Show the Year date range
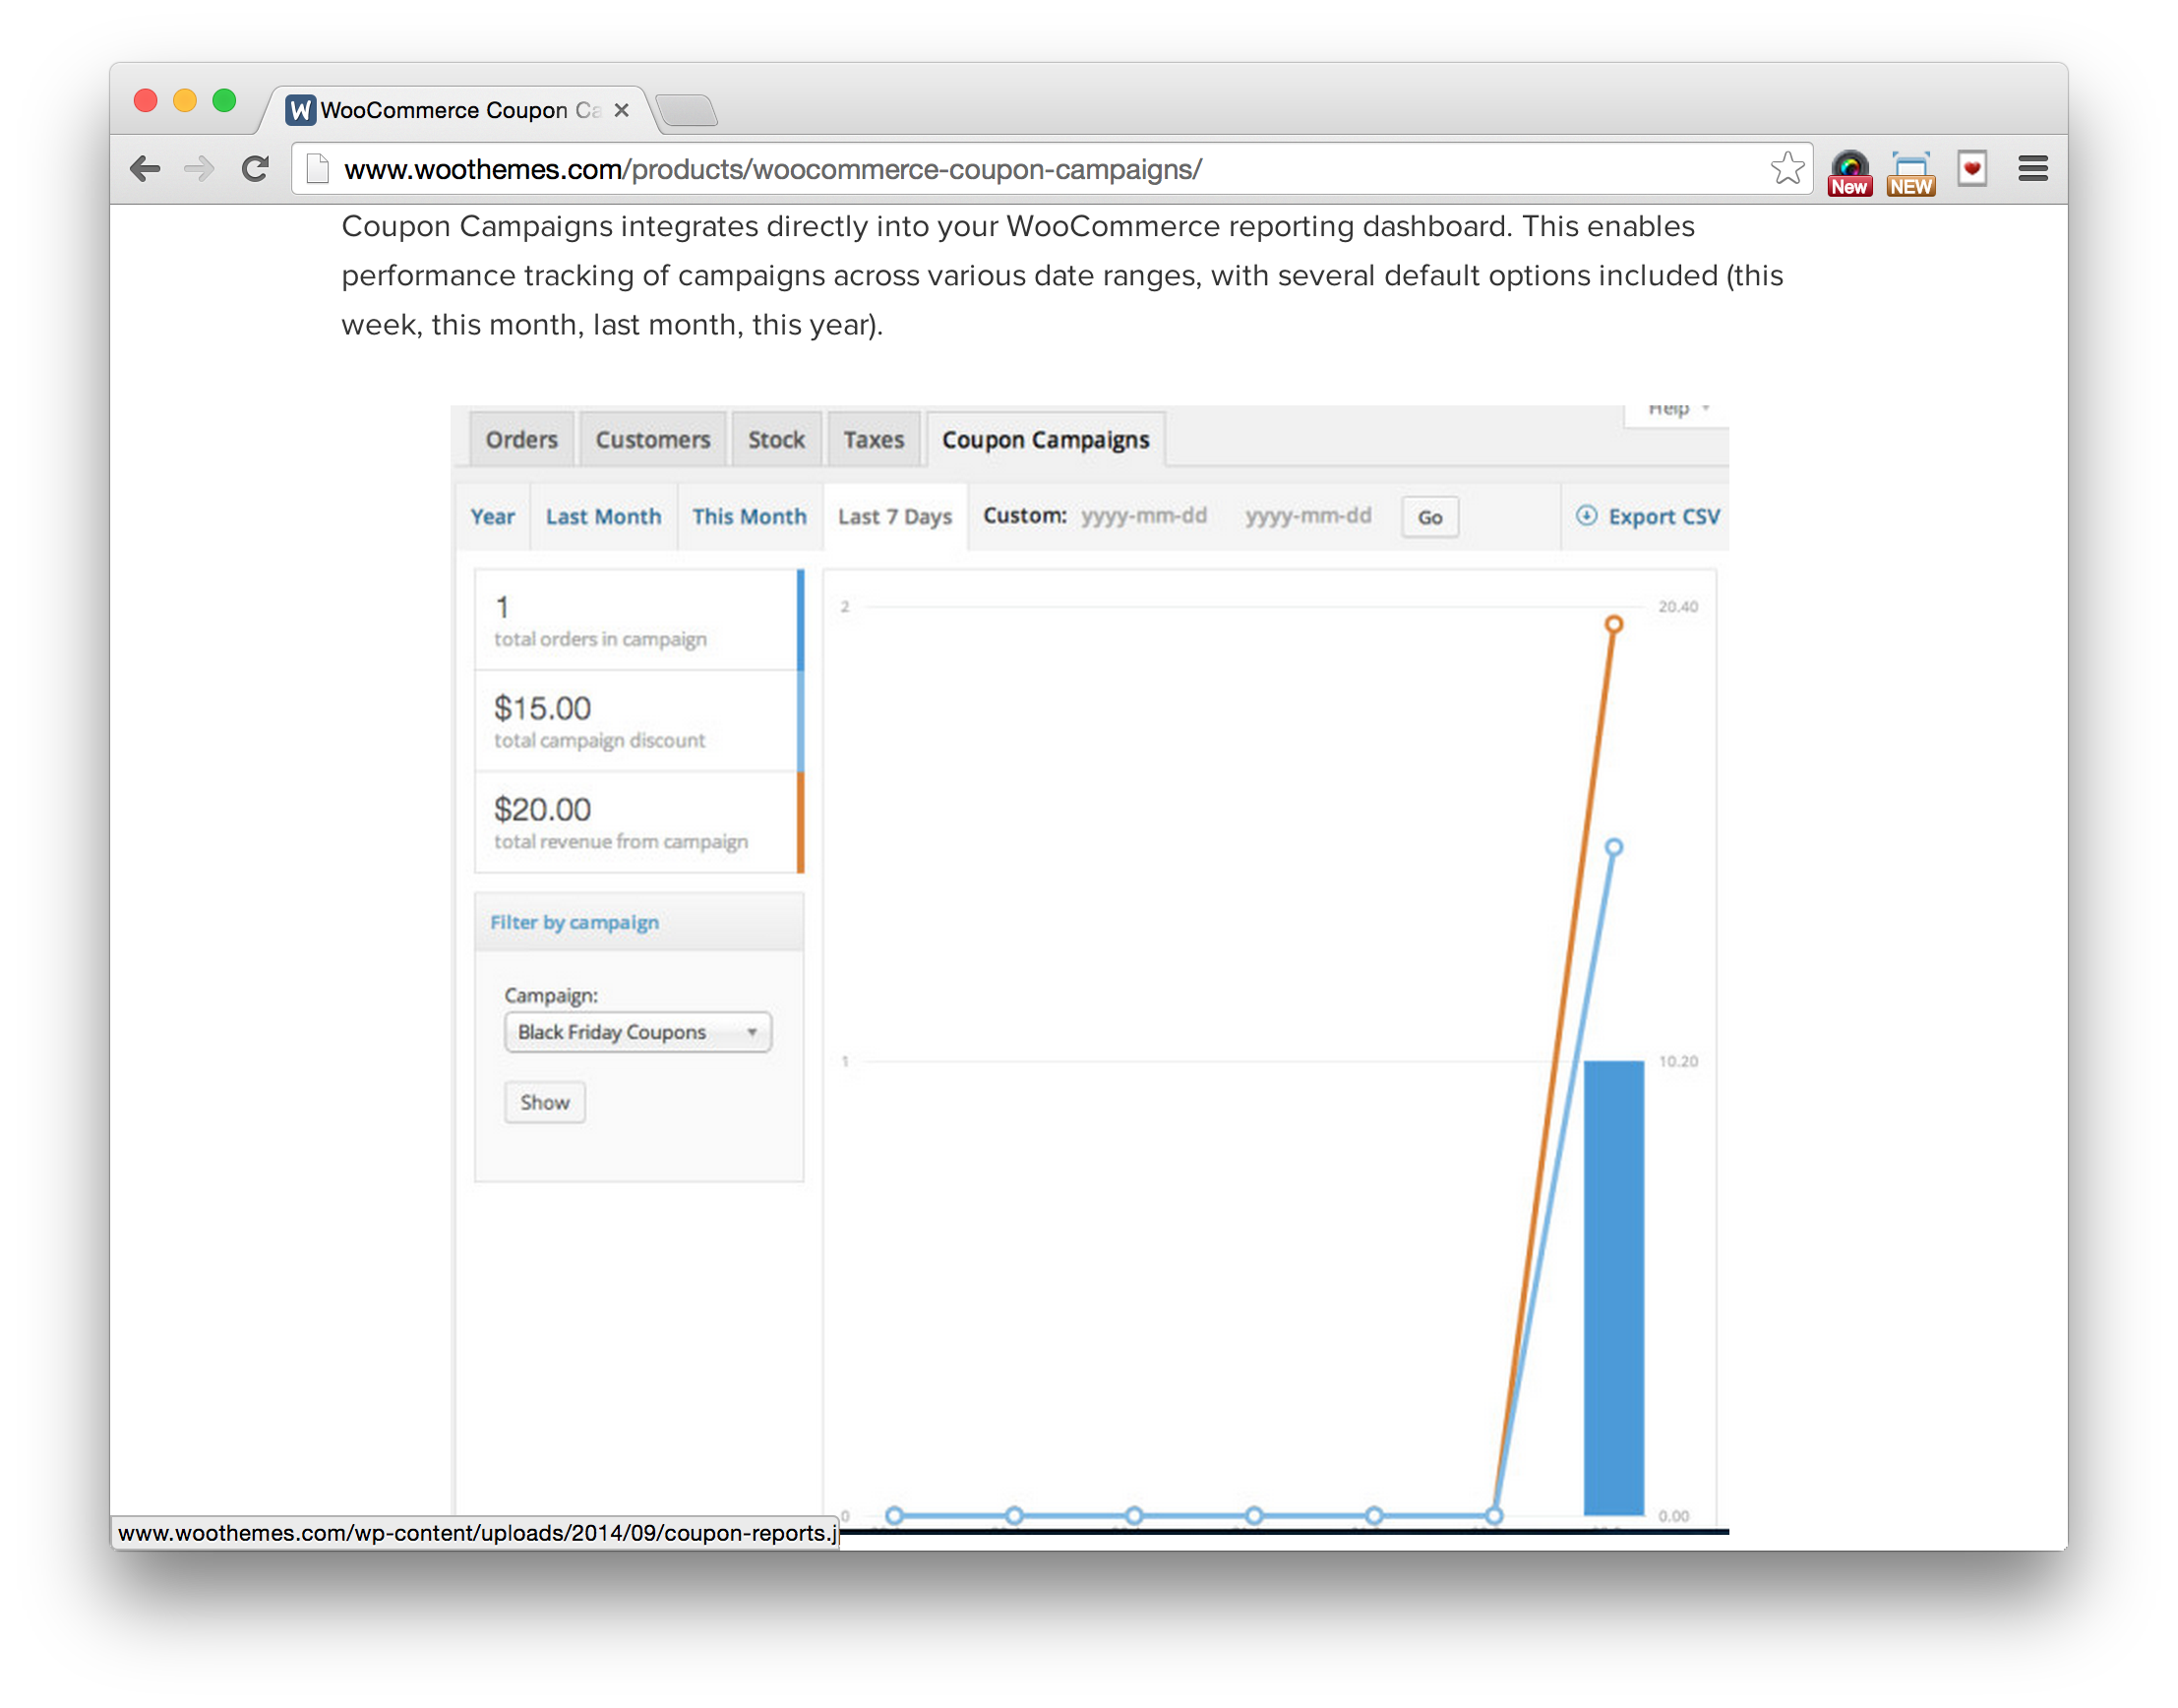The image size is (2178, 1708). (492, 517)
